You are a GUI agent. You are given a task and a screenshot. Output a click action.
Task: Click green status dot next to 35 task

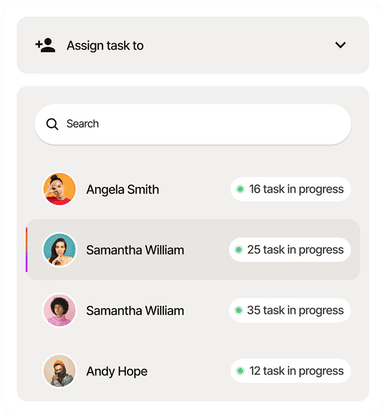[238, 310]
